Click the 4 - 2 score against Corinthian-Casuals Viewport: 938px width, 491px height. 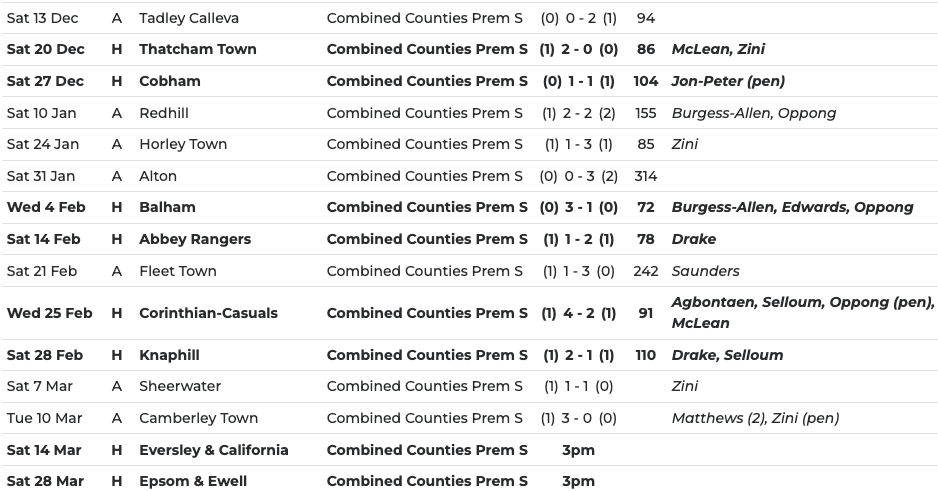click(579, 313)
